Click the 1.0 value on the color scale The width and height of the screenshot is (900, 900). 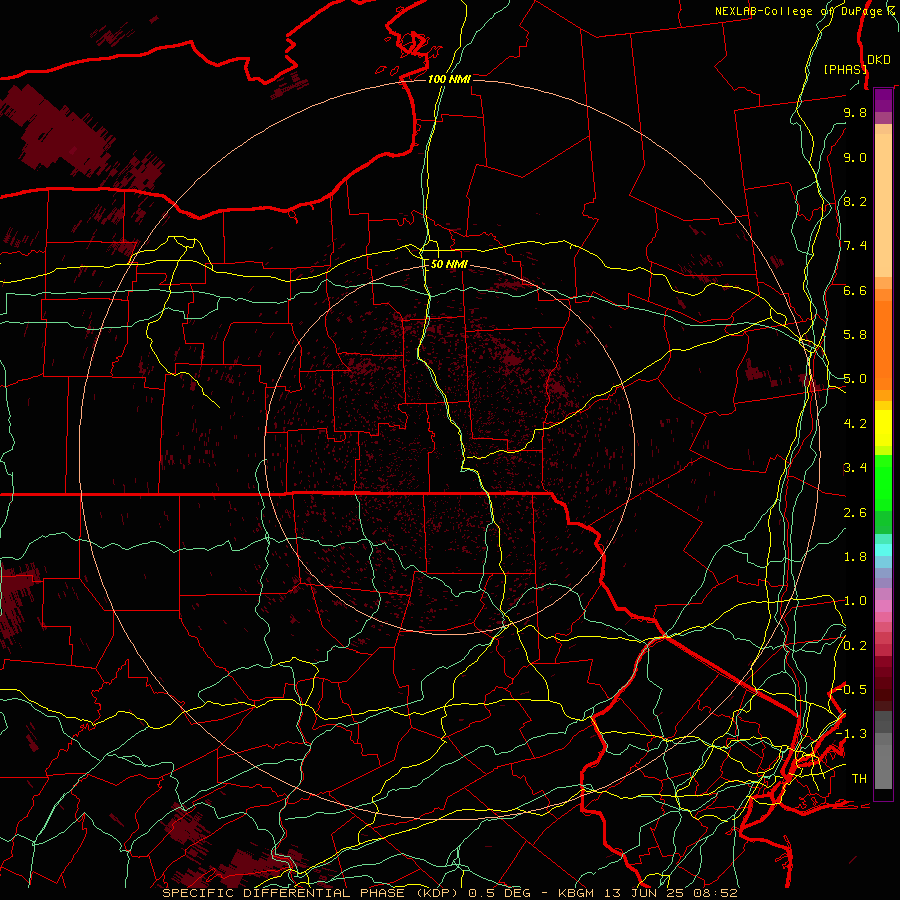click(x=855, y=601)
